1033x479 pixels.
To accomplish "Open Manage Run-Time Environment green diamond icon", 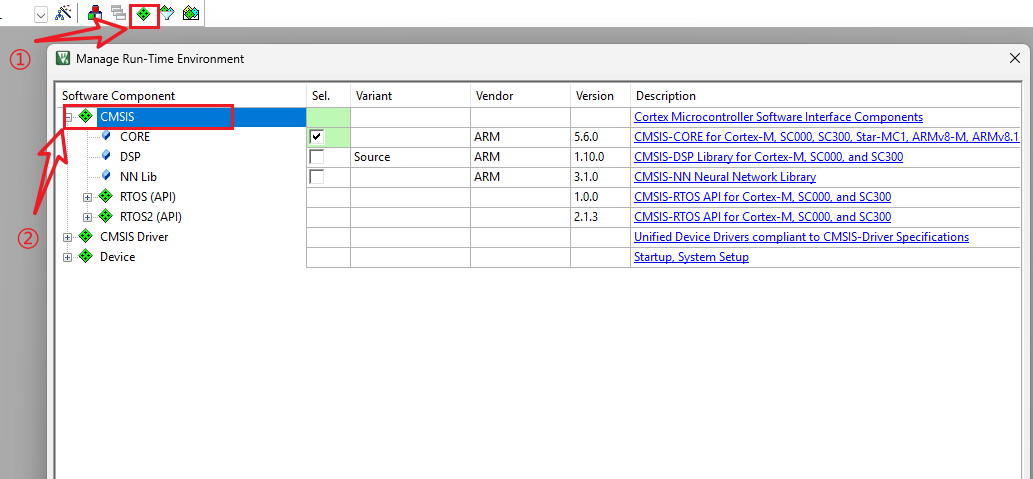I will (144, 13).
